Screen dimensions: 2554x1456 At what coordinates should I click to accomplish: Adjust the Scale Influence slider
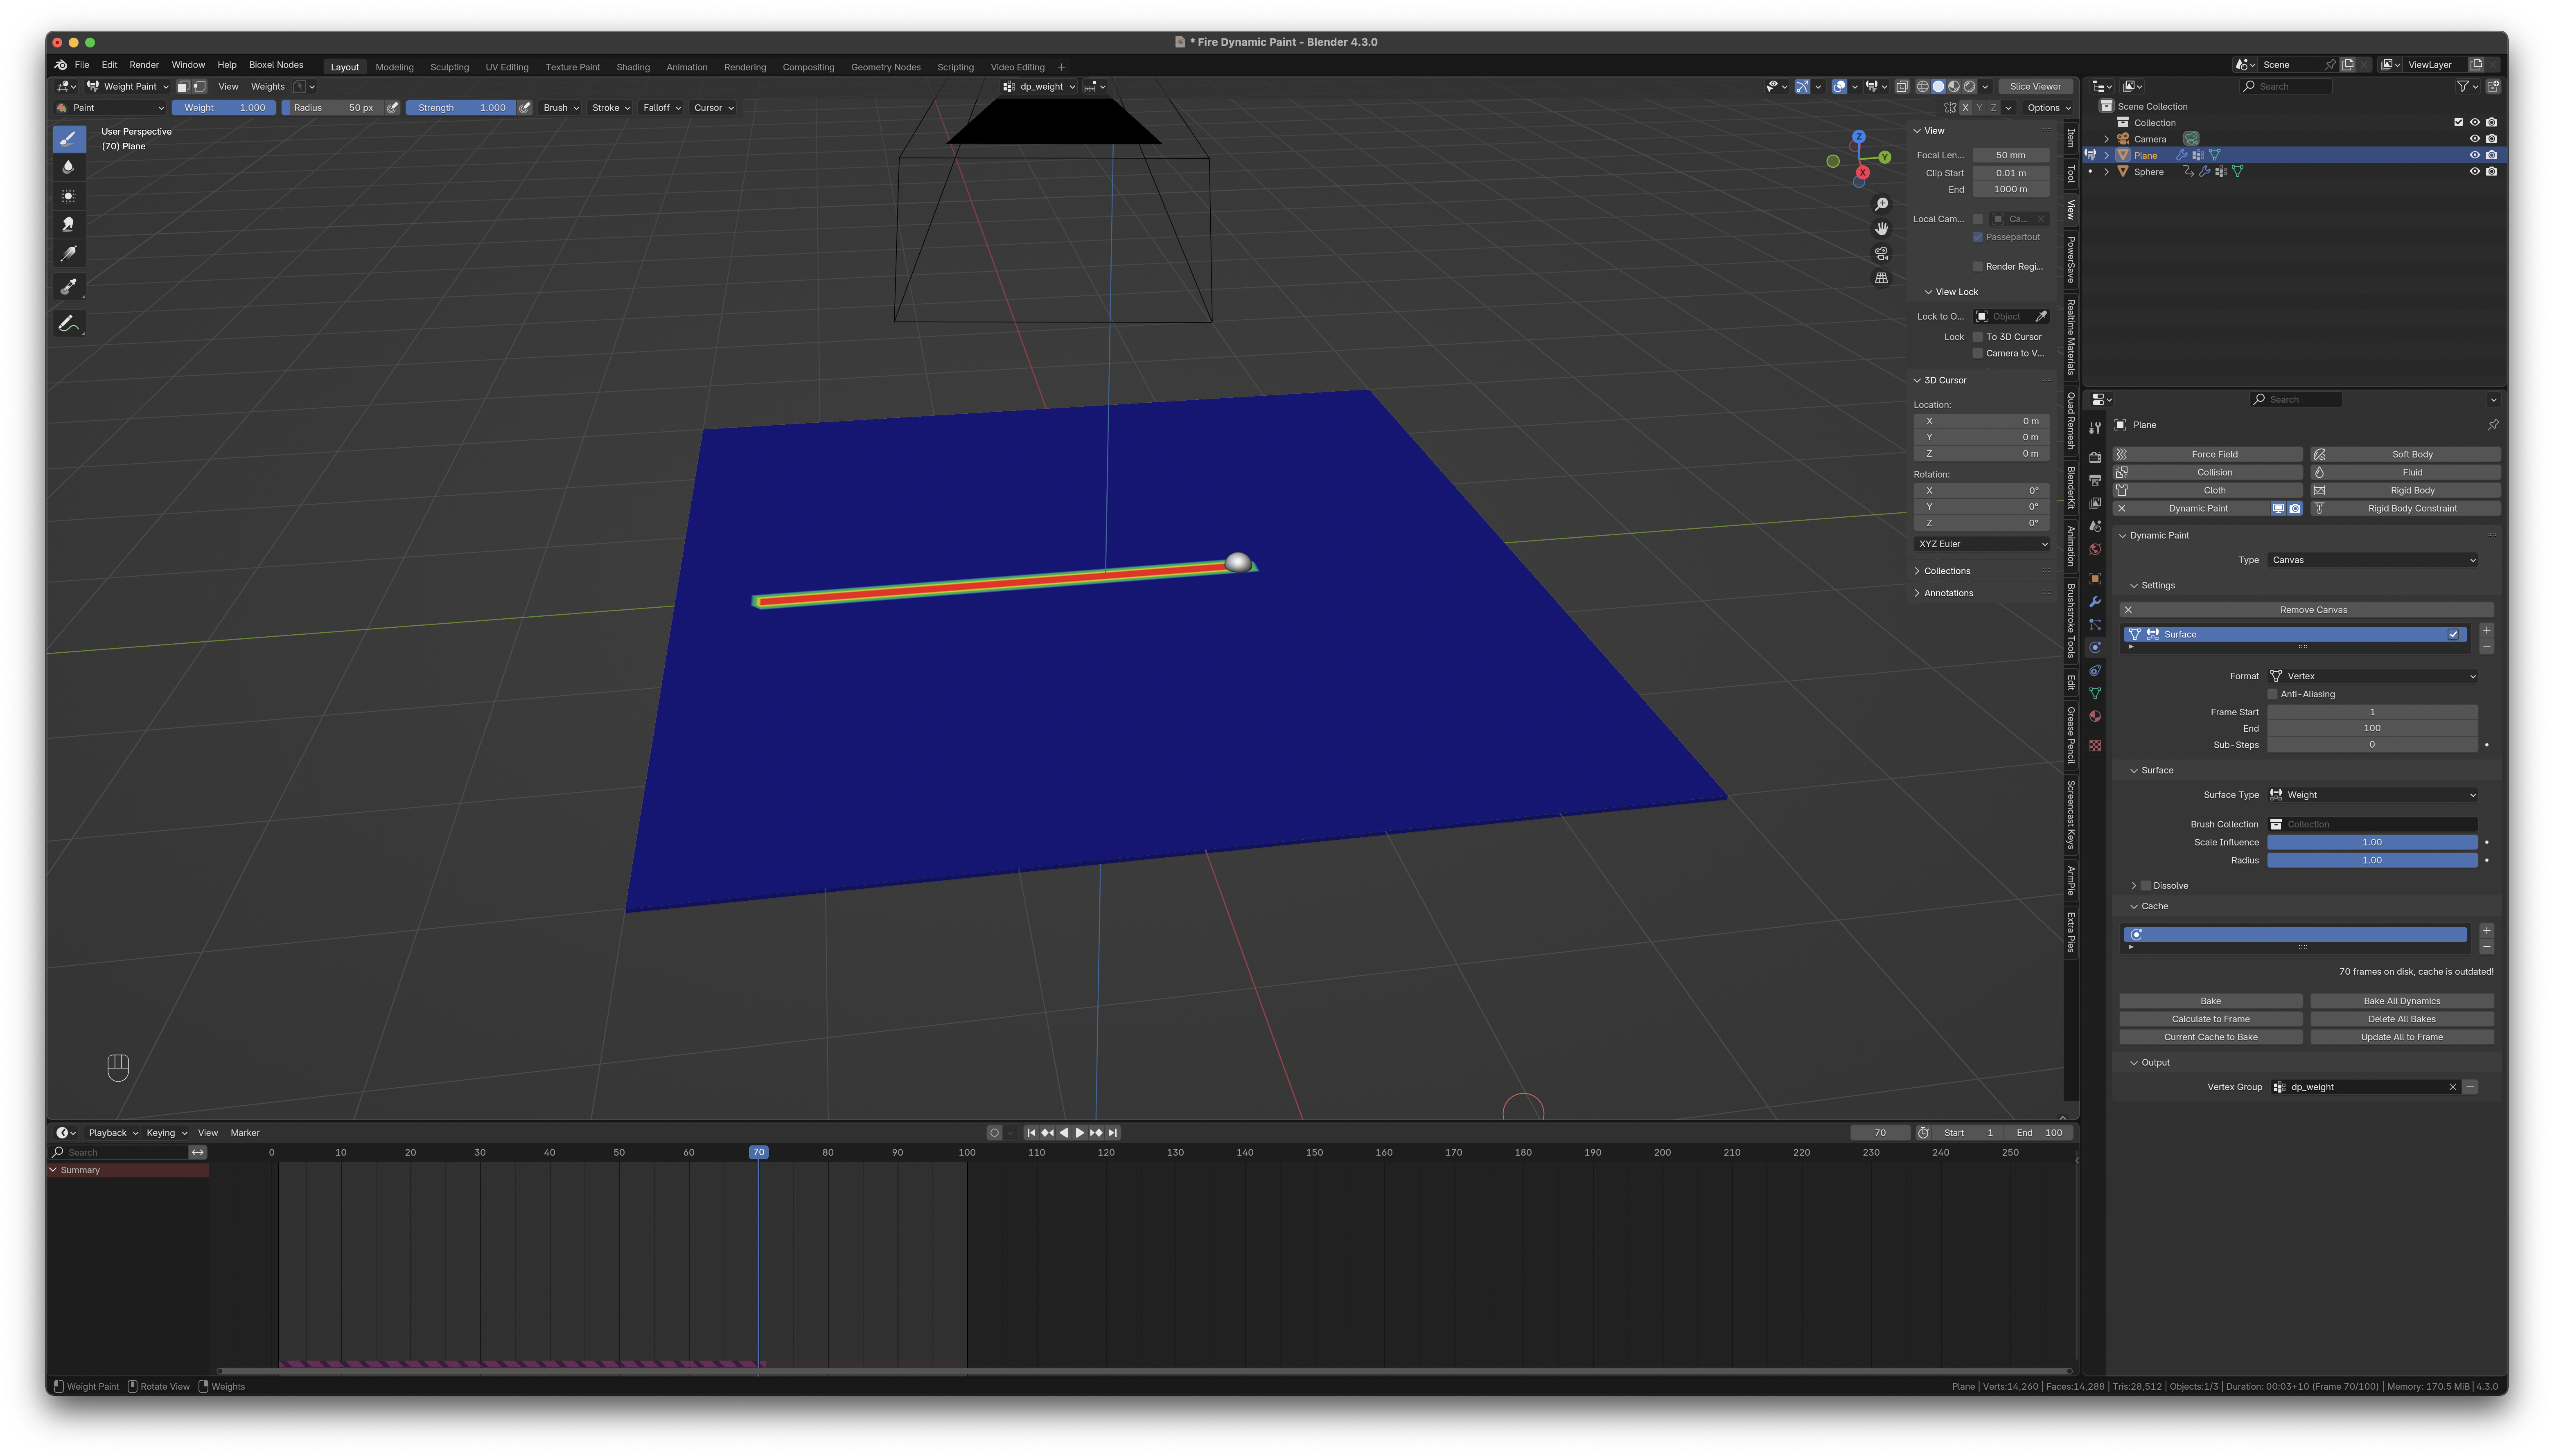click(2372, 842)
